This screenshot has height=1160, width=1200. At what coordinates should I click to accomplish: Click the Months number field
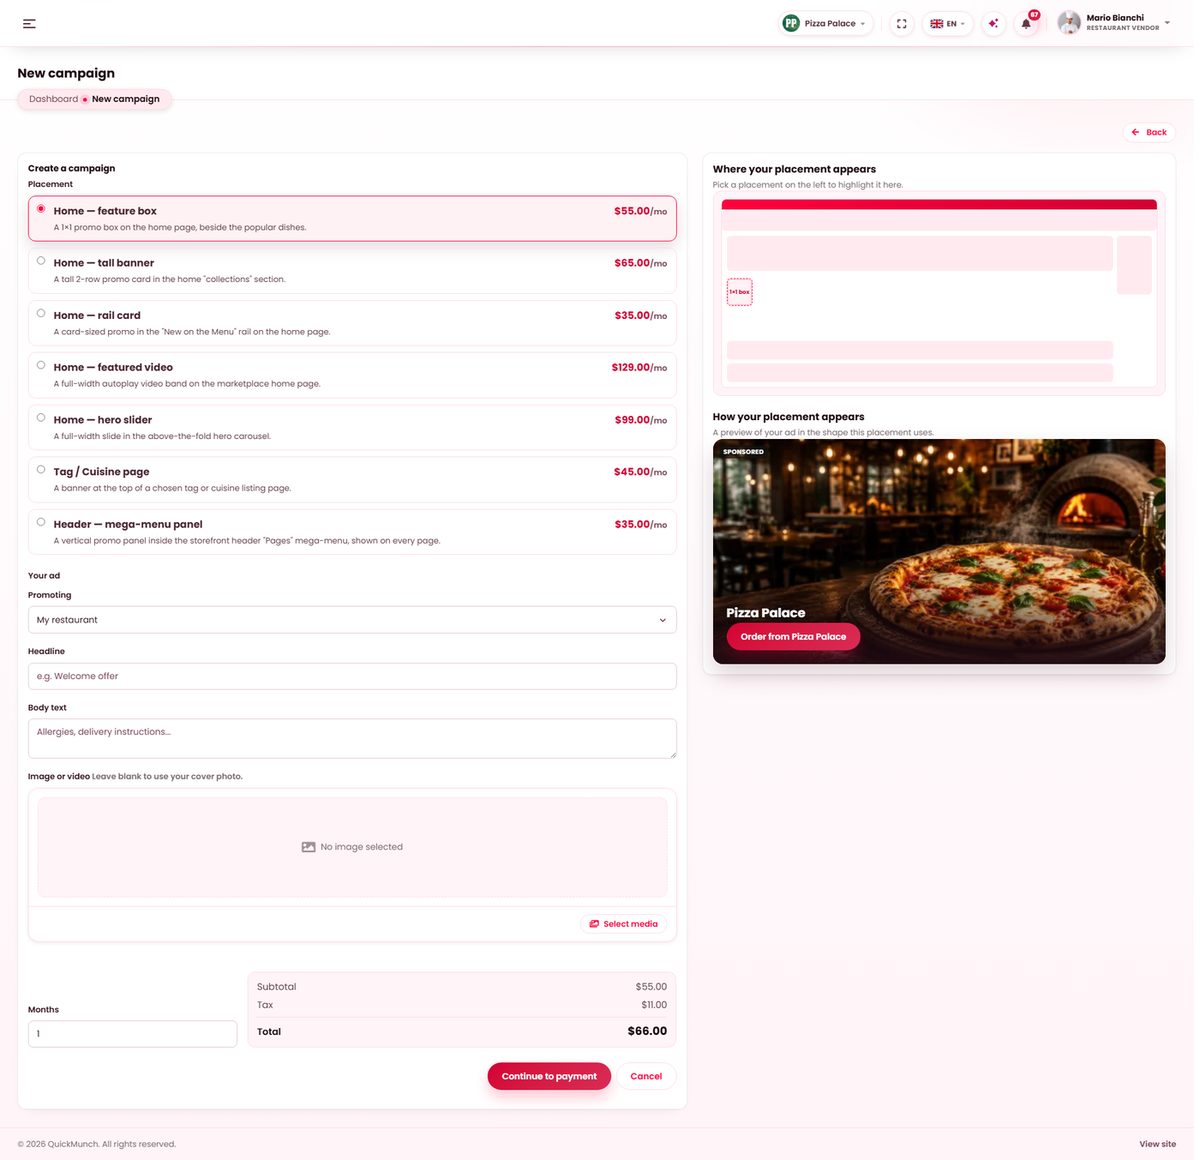(x=132, y=1034)
